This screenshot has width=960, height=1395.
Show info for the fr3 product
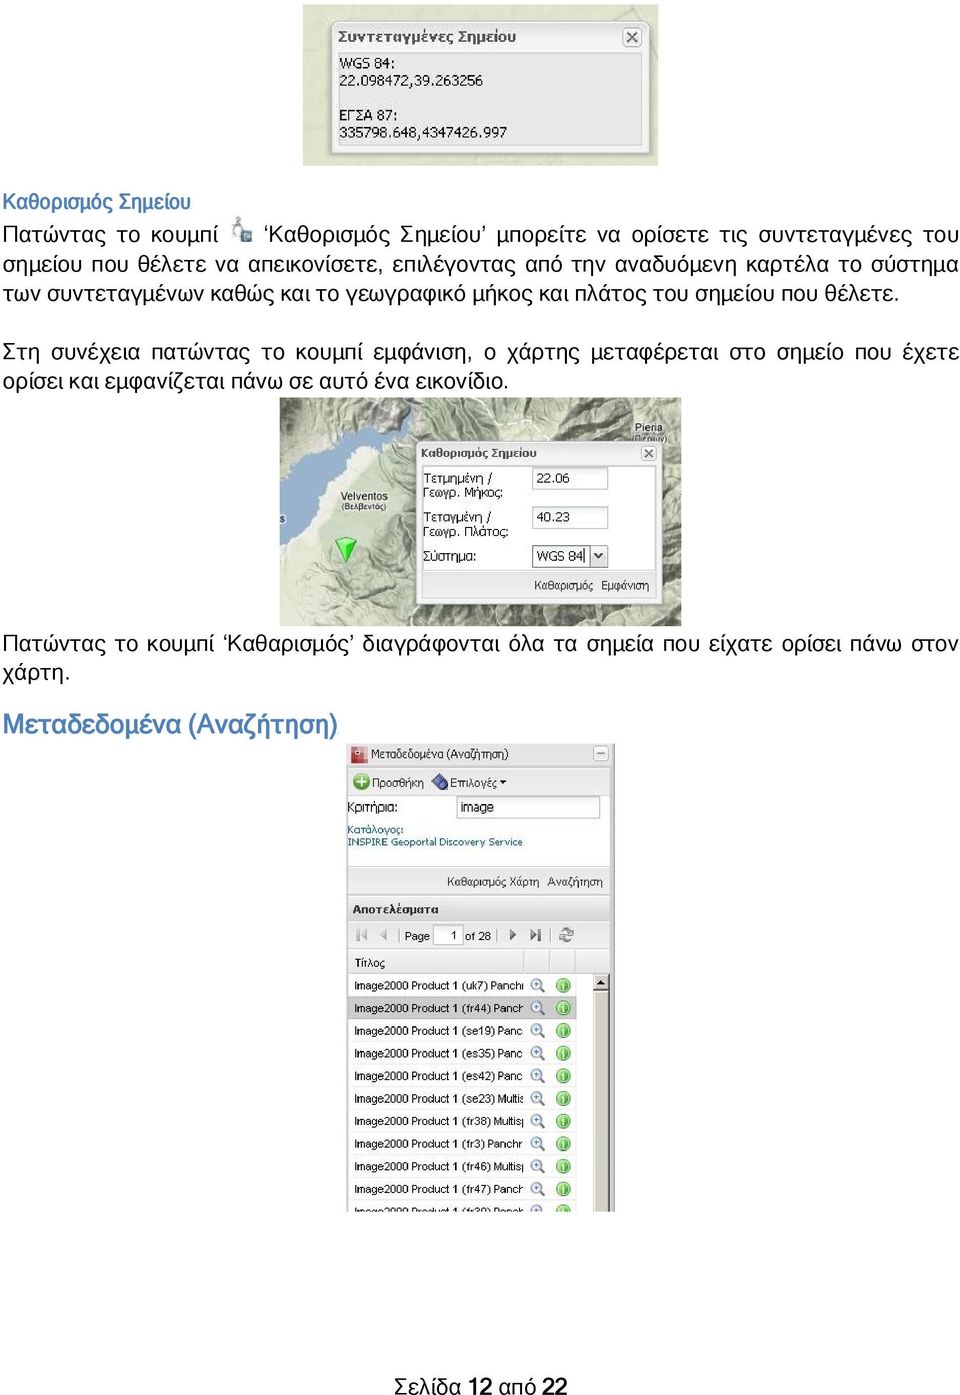[x=563, y=1143]
